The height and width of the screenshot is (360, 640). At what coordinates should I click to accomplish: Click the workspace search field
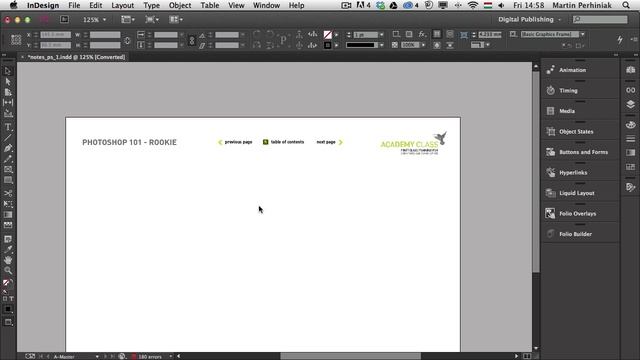(600, 19)
